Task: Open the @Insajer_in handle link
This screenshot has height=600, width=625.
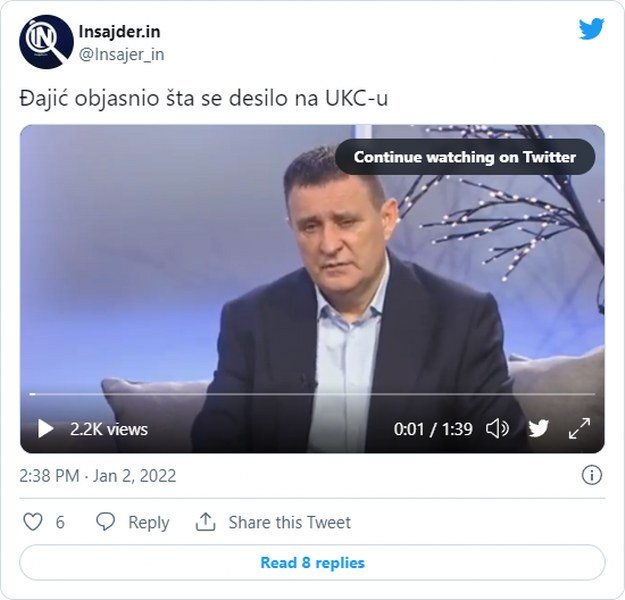Action: point(122,55)
